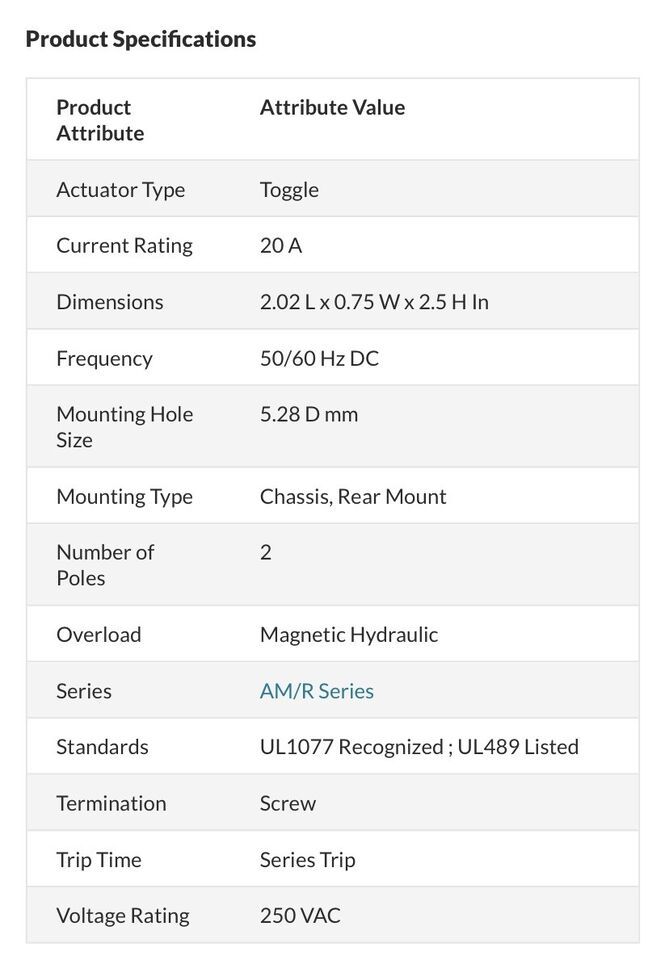The width and height of the screenshot is (669, 960).
Task: Click the Dimensions value text
Action: (374, 302)
